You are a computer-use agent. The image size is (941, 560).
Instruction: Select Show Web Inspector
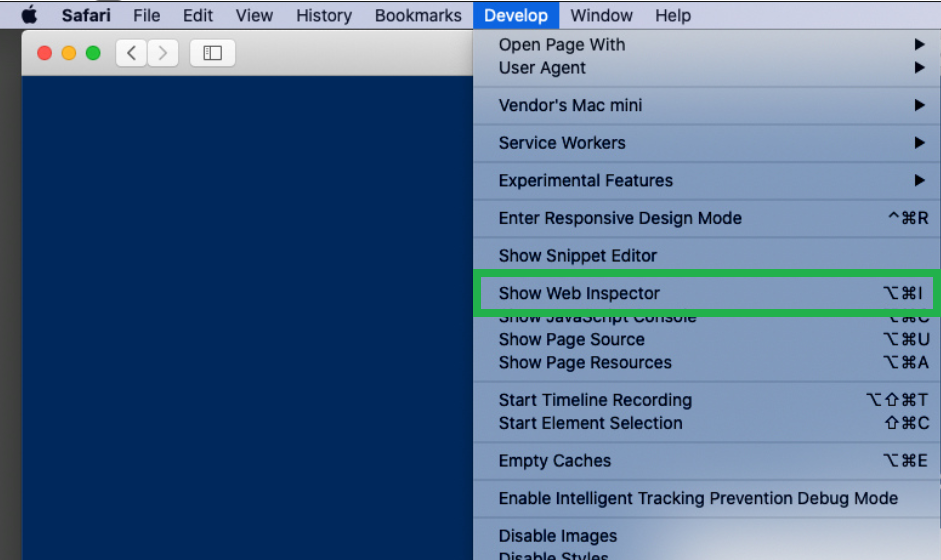tap(707, 293)
